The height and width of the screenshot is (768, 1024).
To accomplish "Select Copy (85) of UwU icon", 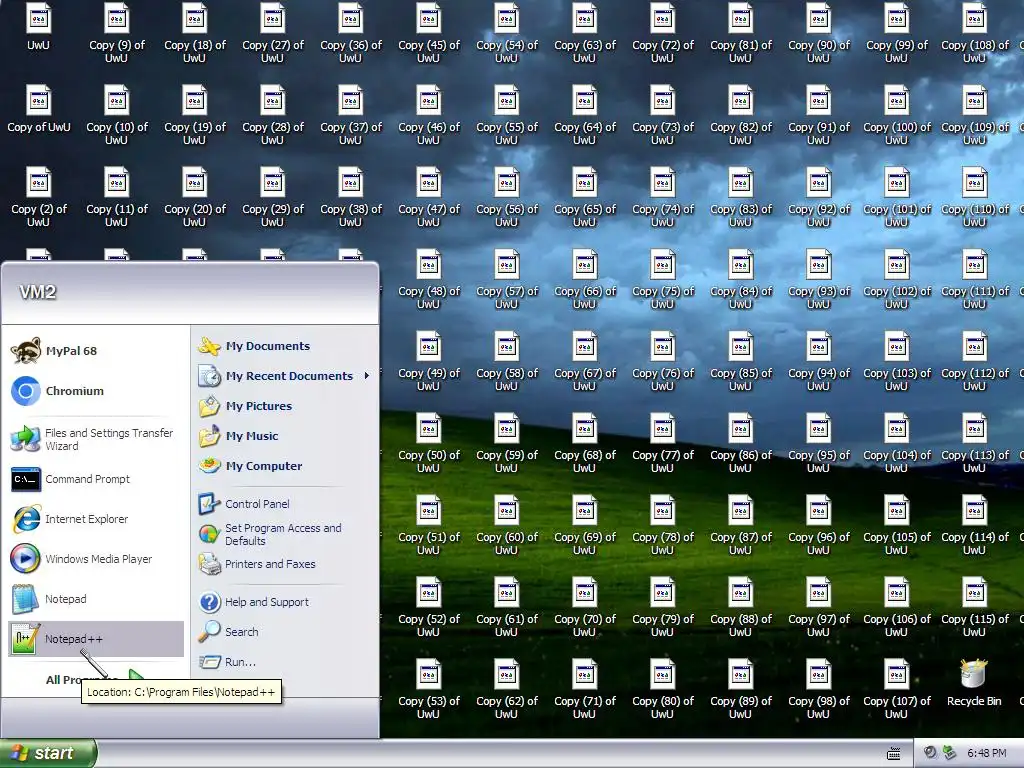I will [x=741, y=361].
